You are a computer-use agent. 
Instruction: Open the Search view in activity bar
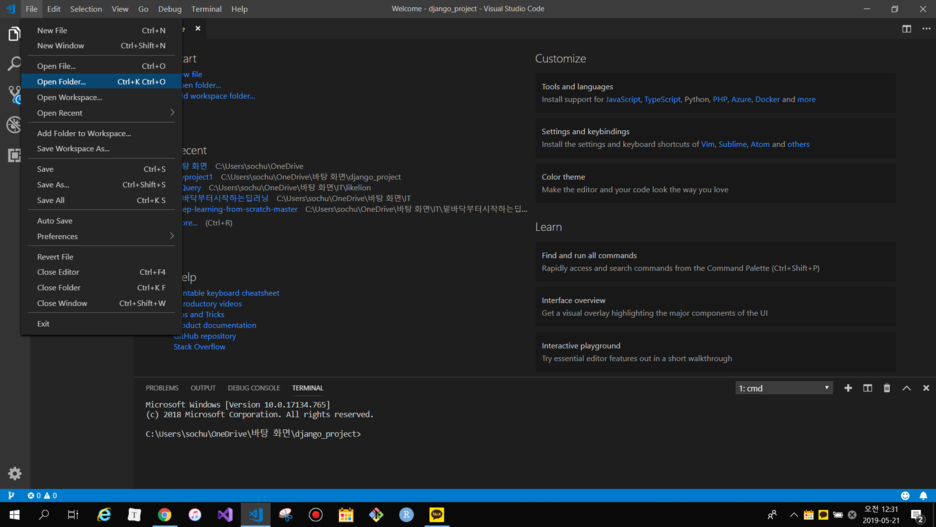(14, 63)
